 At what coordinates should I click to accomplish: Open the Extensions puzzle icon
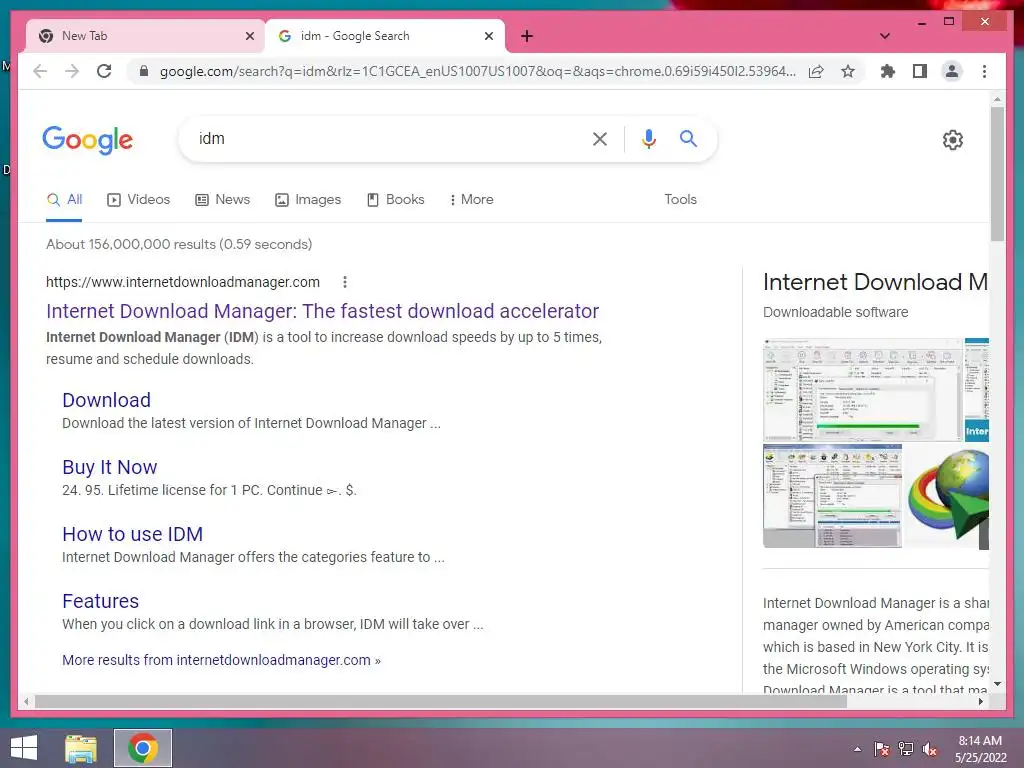coord(888,71)
